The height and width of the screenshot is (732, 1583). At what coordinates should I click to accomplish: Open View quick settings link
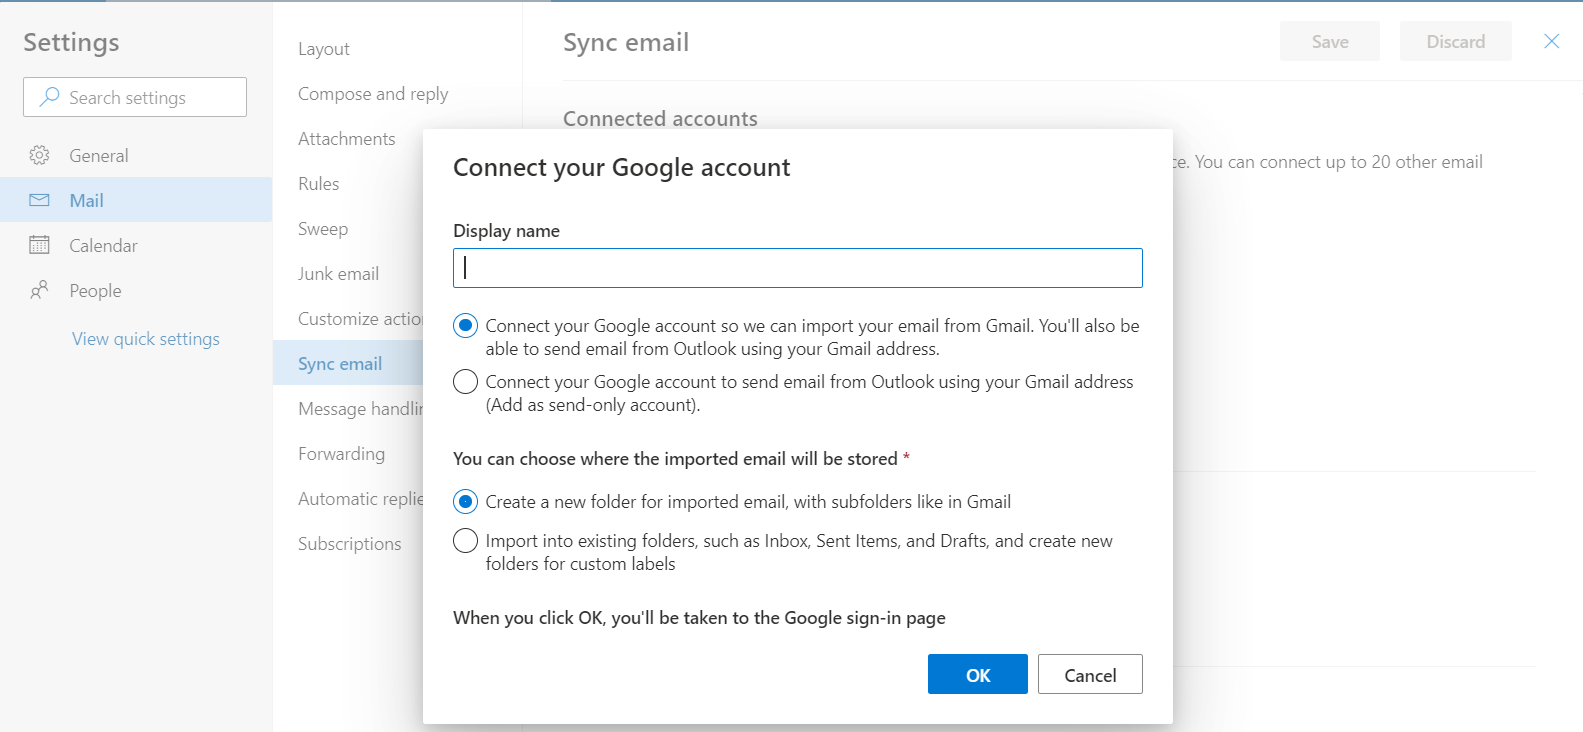click(x=146, y=339)
